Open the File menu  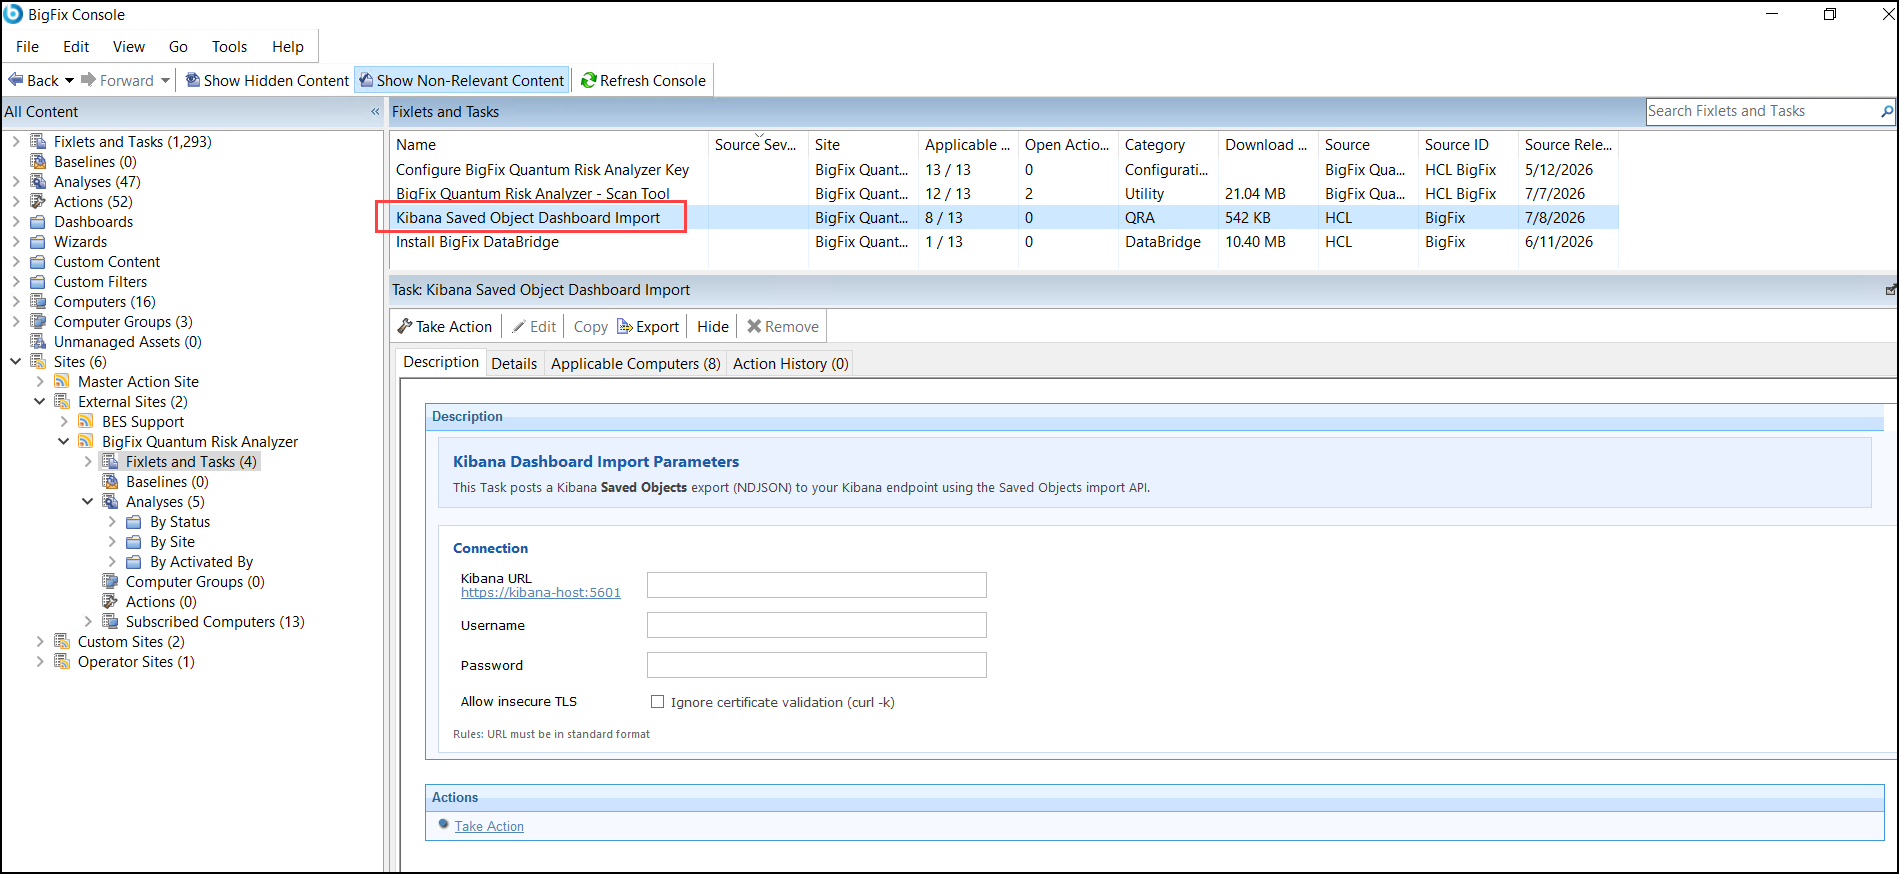click(28, 47)
